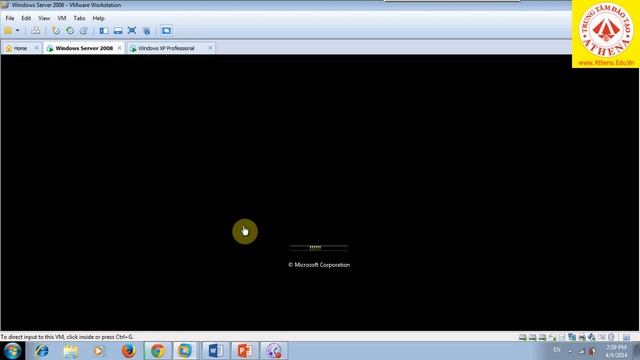Switch to Unity mode icon
The height and width of the screenshot is (360, 640).
[147, 31]
